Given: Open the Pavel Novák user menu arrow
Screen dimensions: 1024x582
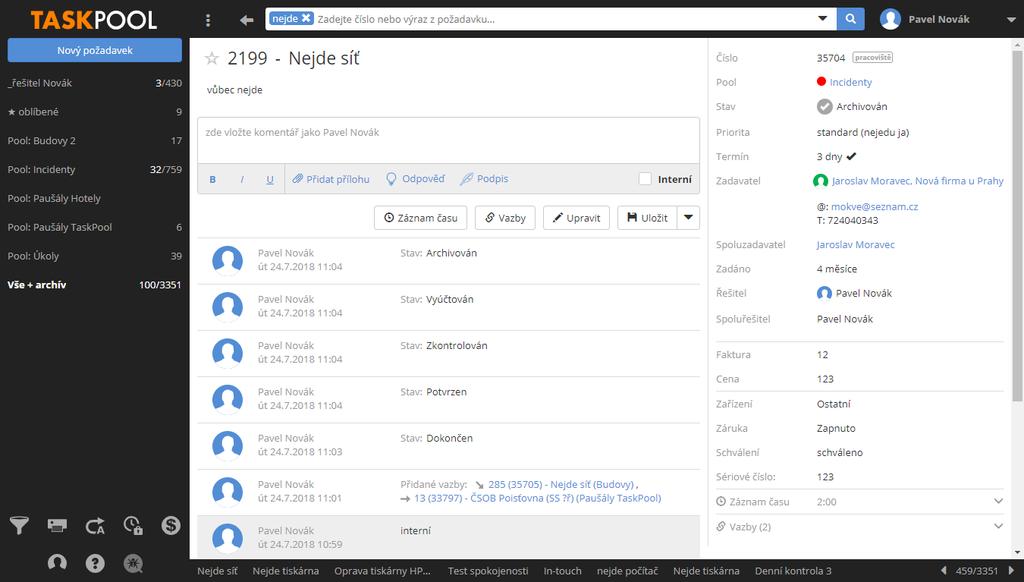Looking at the screenshot, I should (1011, 20).
